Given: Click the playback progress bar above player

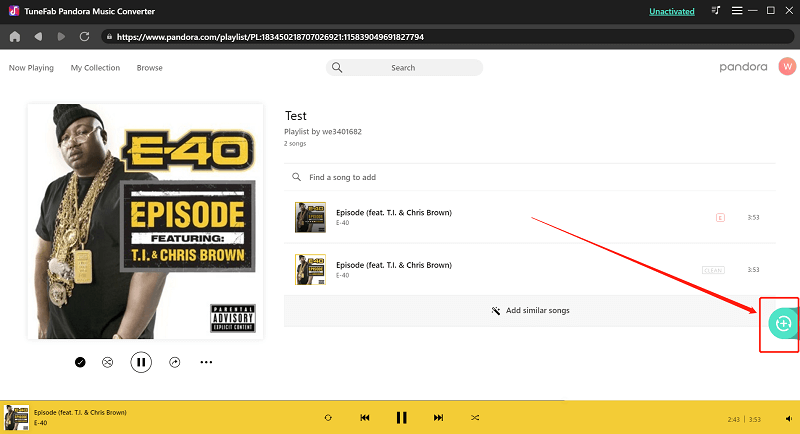Looking at the screenshot, I should (x=400, y=400).
